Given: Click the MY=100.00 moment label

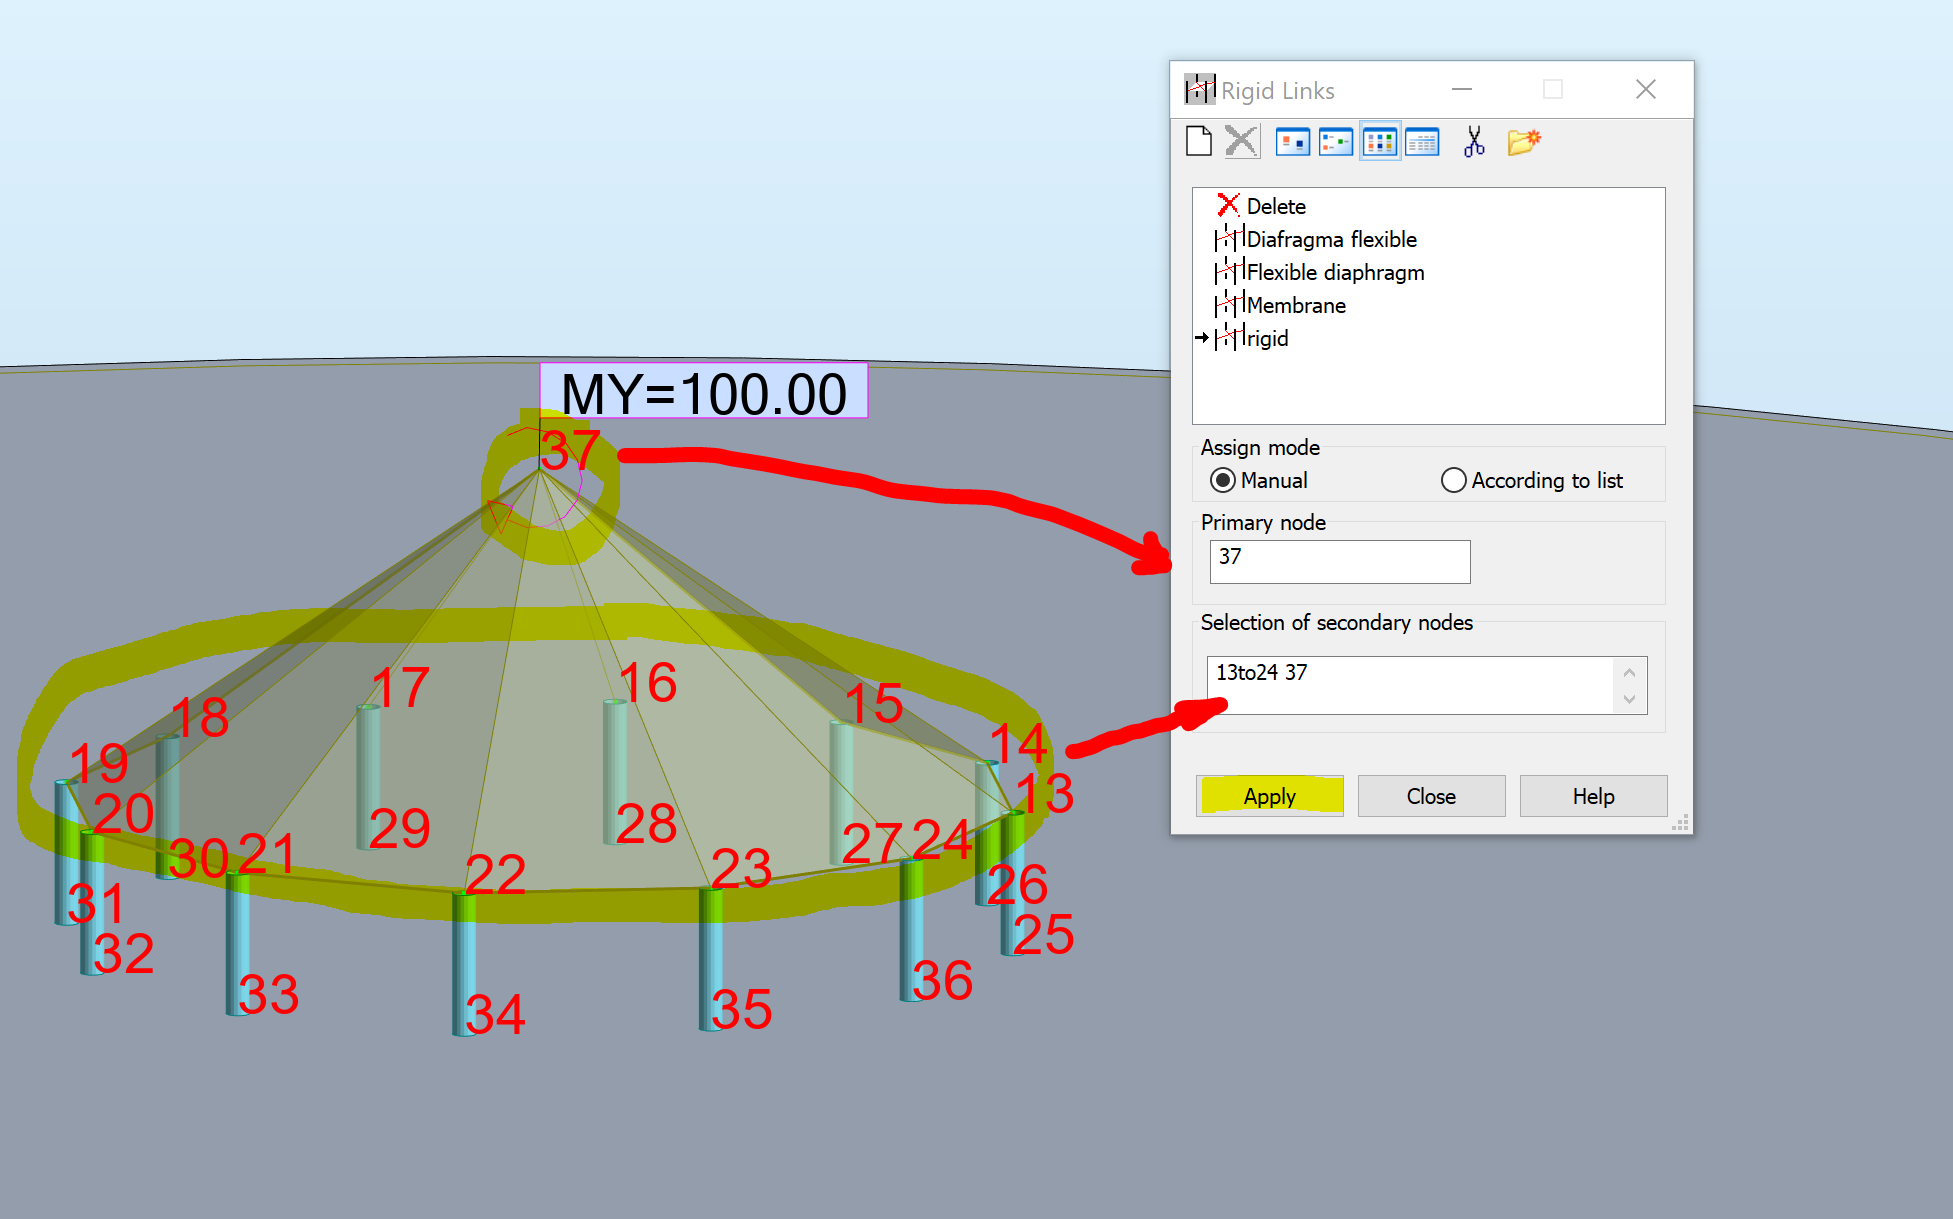Looking at the screenshot, I should [x=703, y=391].
